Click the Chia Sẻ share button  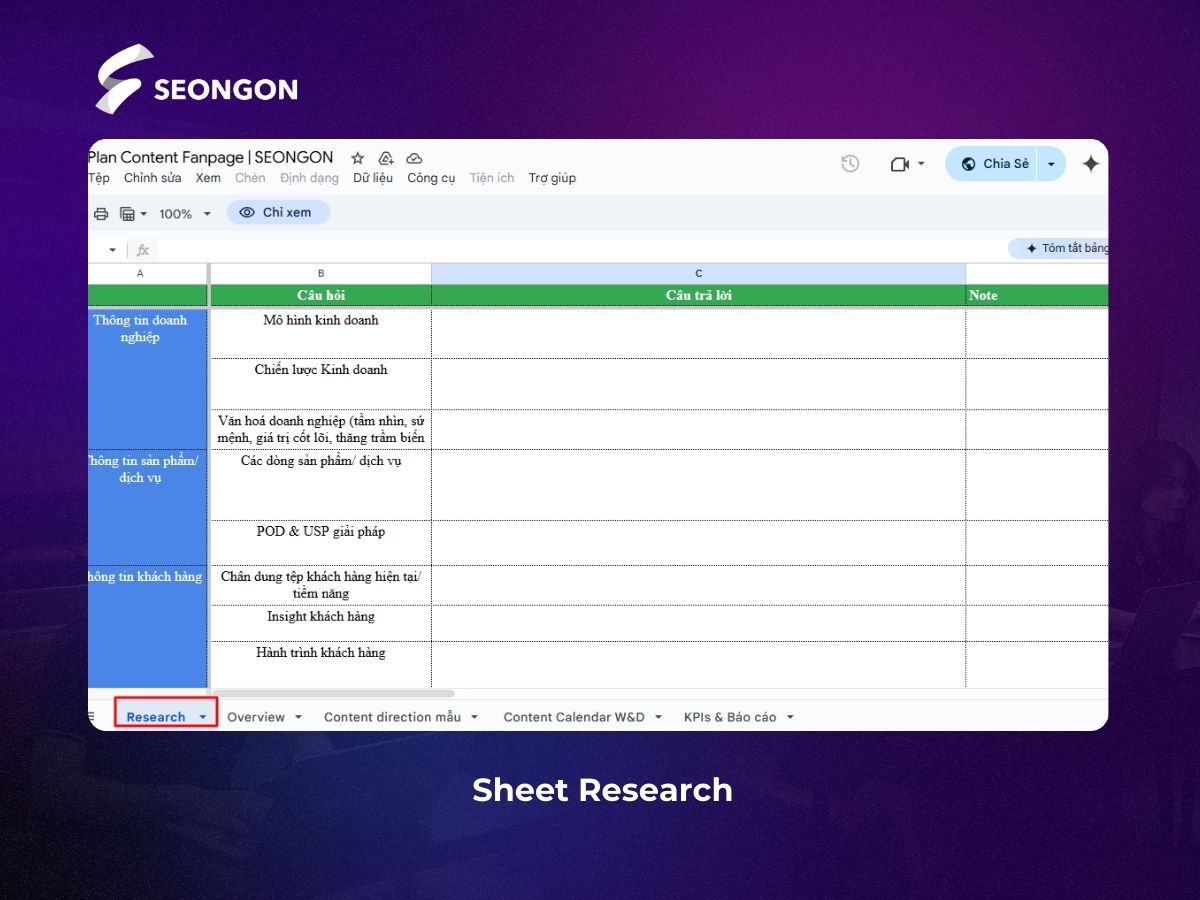tap(992, 164)
